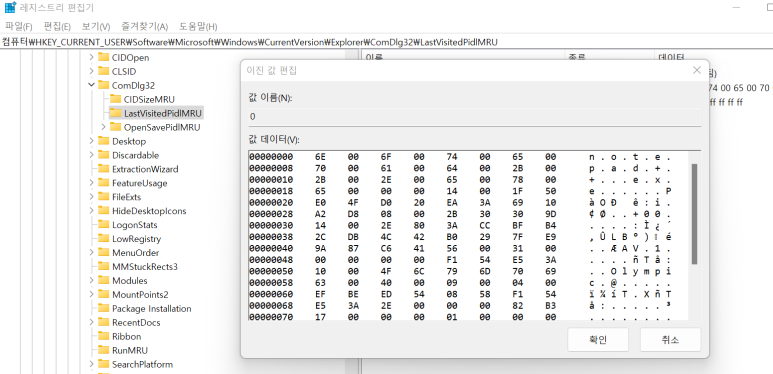This screenshot has width=773, height=374.
Task: Open the 편집(E) menu
Action: 57,26
